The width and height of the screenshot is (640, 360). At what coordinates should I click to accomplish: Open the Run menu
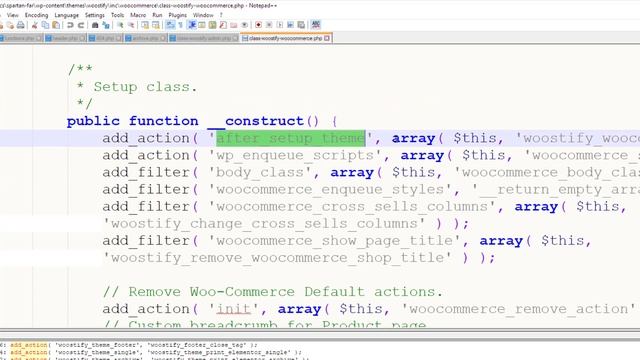(x=157, y=15)
